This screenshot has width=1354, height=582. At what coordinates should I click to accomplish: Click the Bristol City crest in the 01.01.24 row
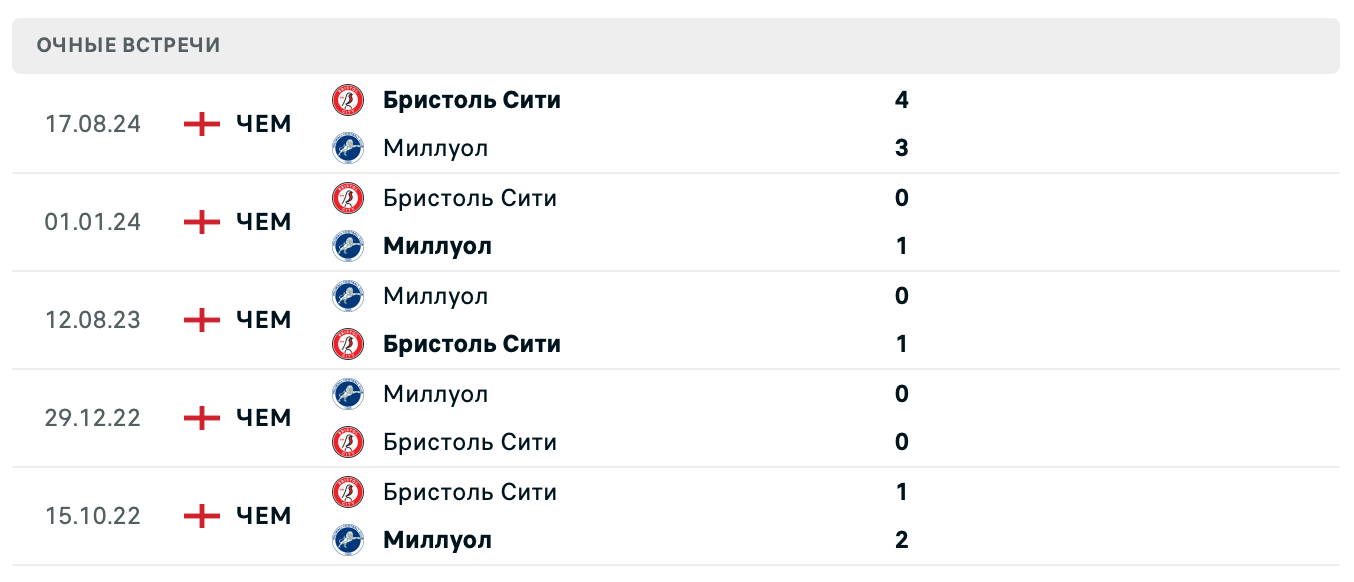[349, 198]
